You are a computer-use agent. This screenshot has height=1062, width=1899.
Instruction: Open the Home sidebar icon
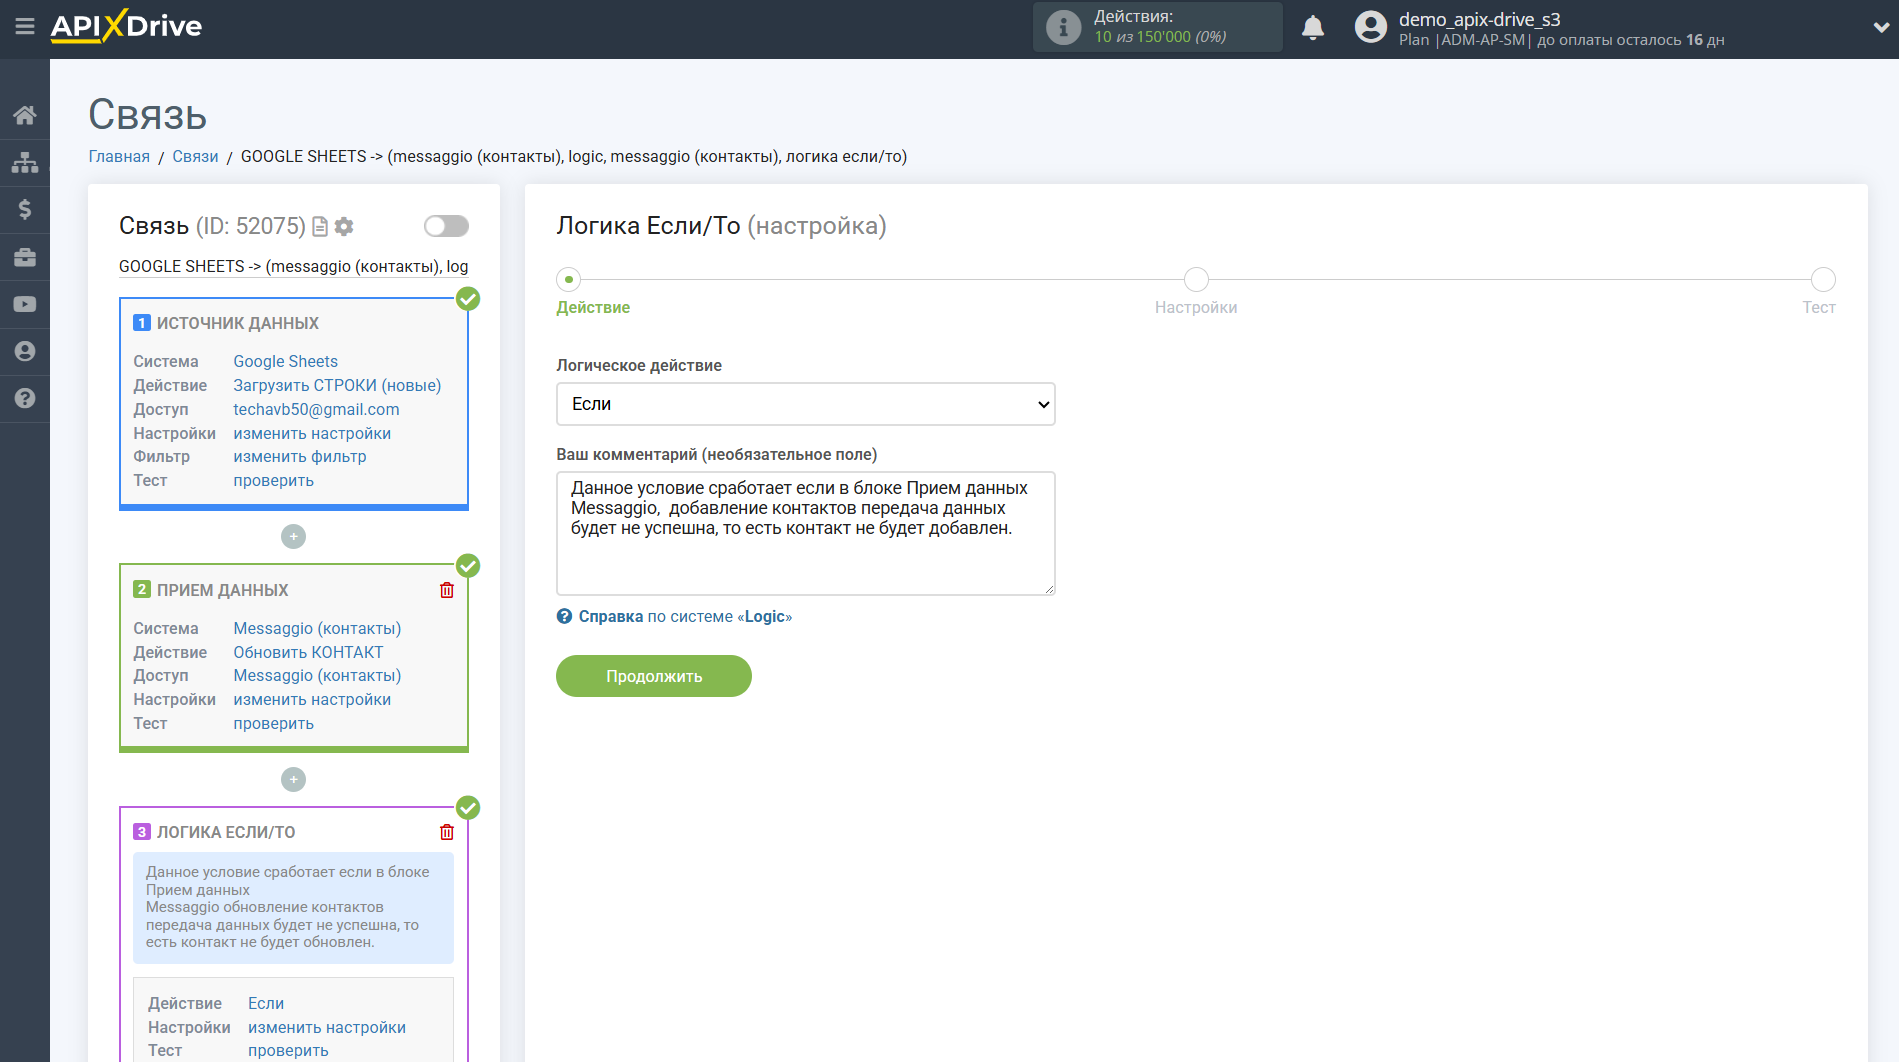(25, 115)
